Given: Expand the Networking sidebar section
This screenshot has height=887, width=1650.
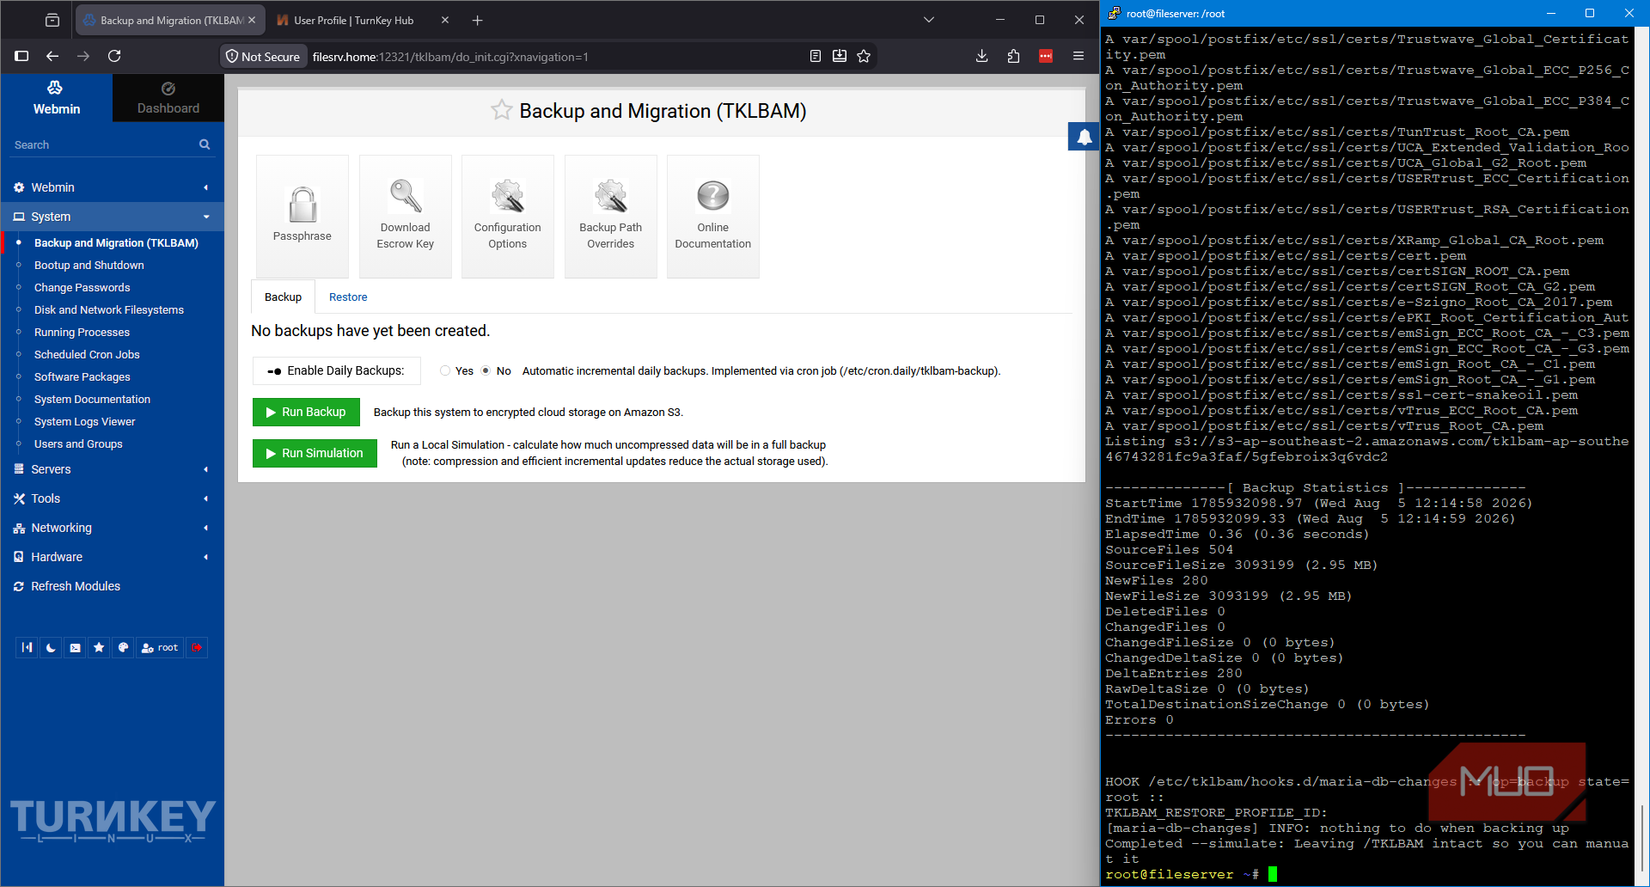Looking at the screenshot, I should tap(112, 527).
